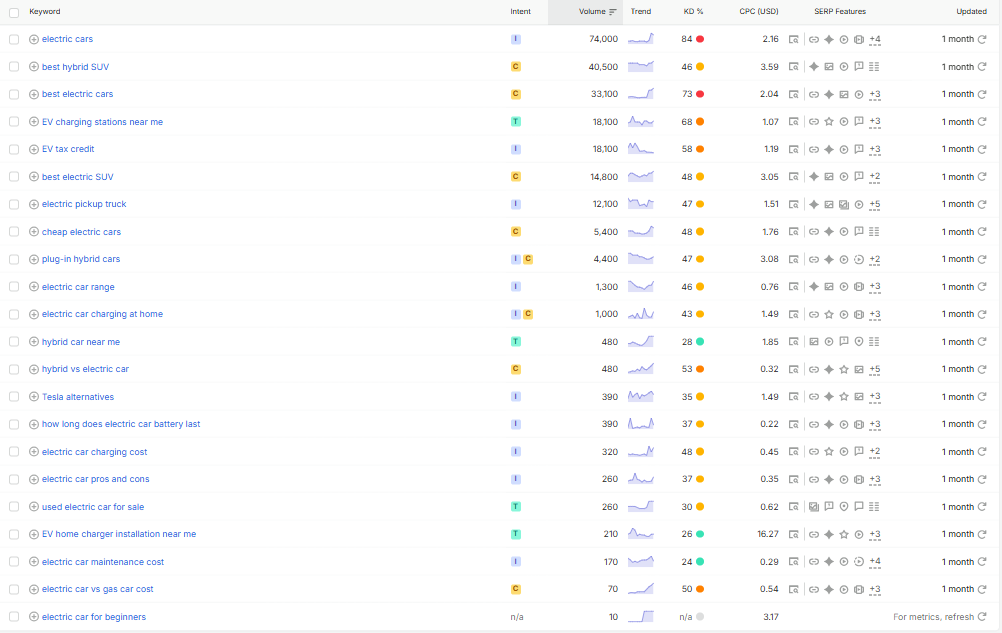Image resolution: width=1002 pixels, height=633 pixels.
Task: Click 16.27 CPC value for EV home charger
Action: pyautogui.click(x=767, y=534)
